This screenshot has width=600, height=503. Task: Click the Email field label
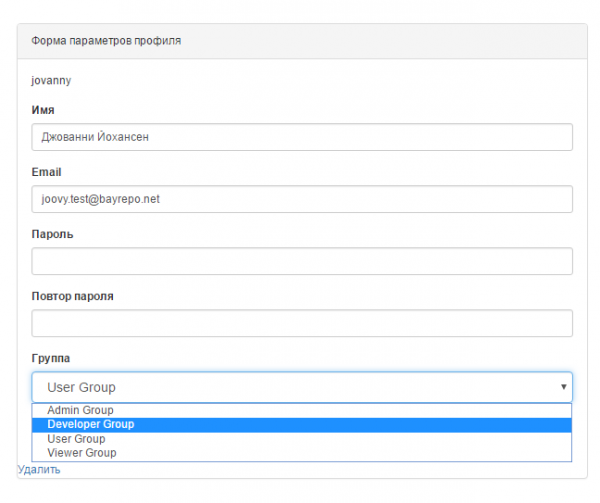click(46, 172)
